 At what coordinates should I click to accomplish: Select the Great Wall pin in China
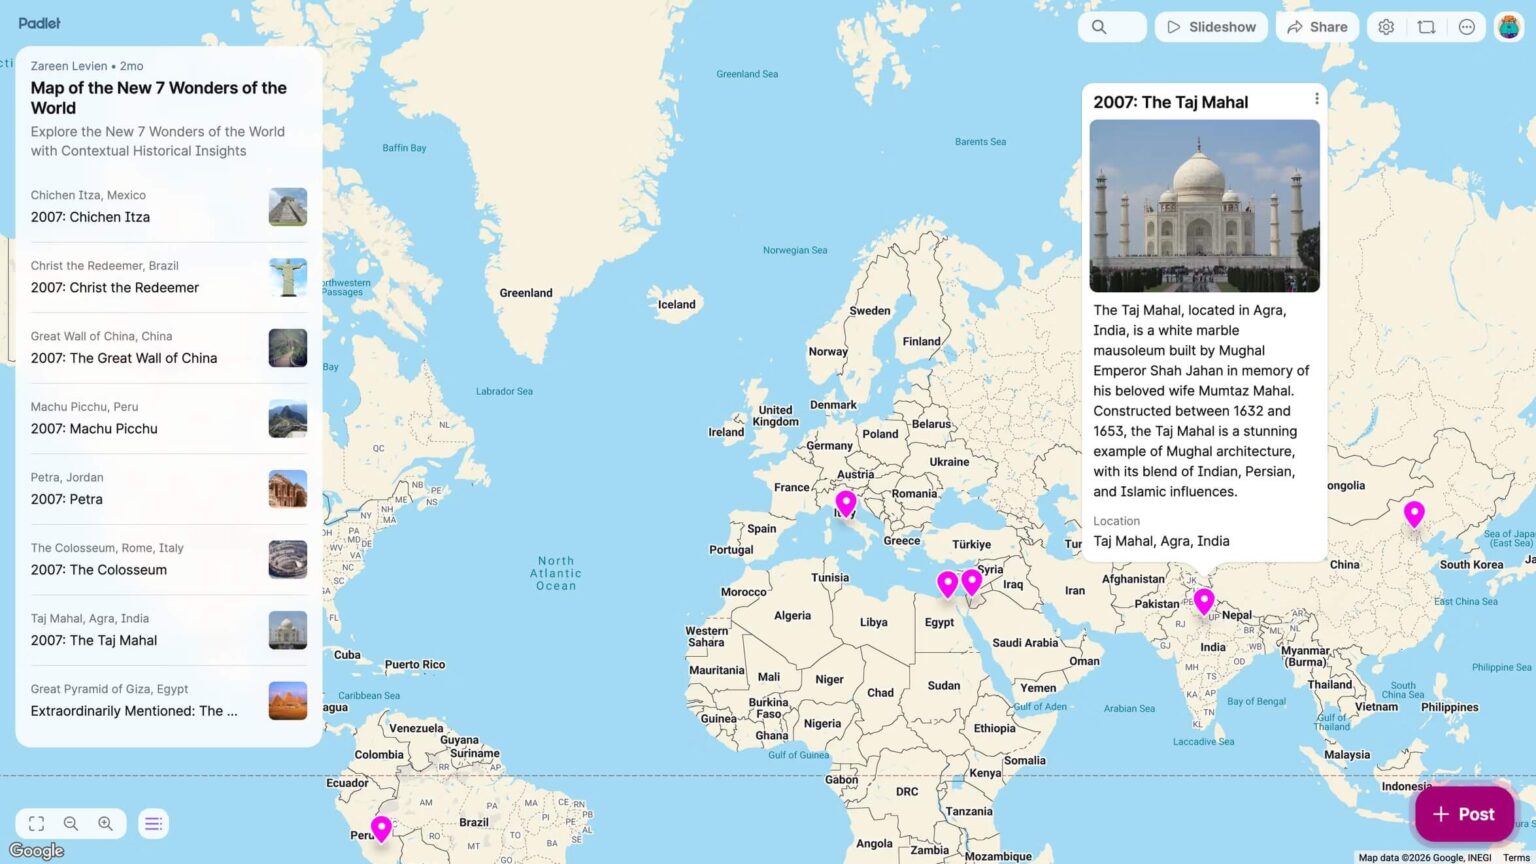click(1414, 512)
